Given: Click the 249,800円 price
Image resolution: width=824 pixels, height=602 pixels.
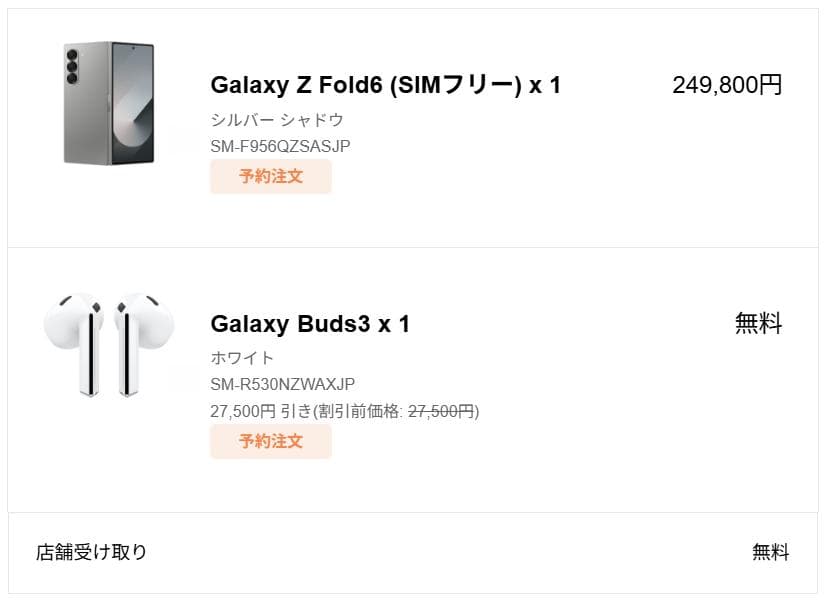Looking at the screenshot, I should (727, 85).
